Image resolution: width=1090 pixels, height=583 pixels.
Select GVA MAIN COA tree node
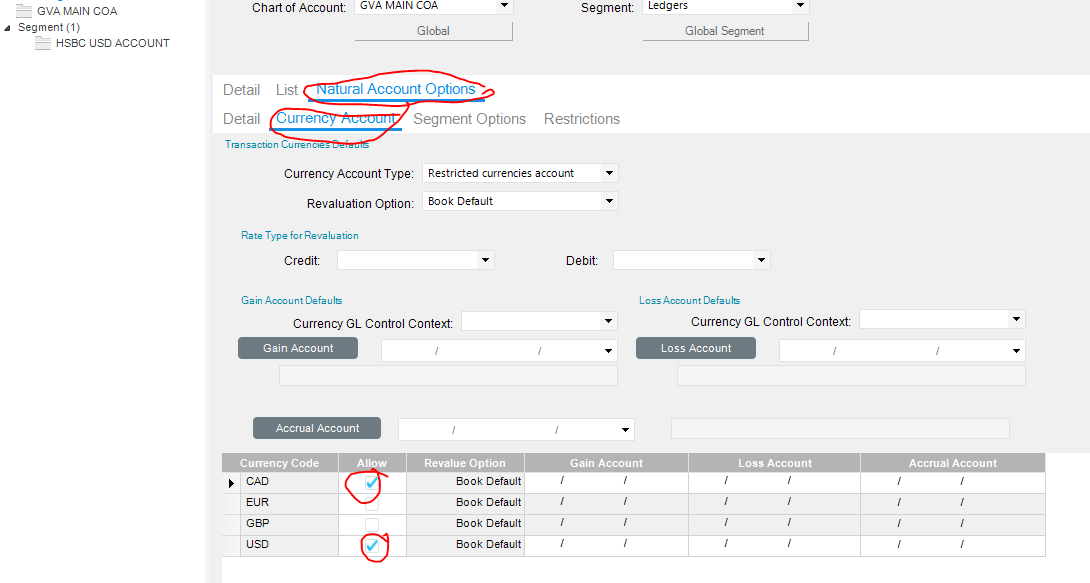pos(77,11)
